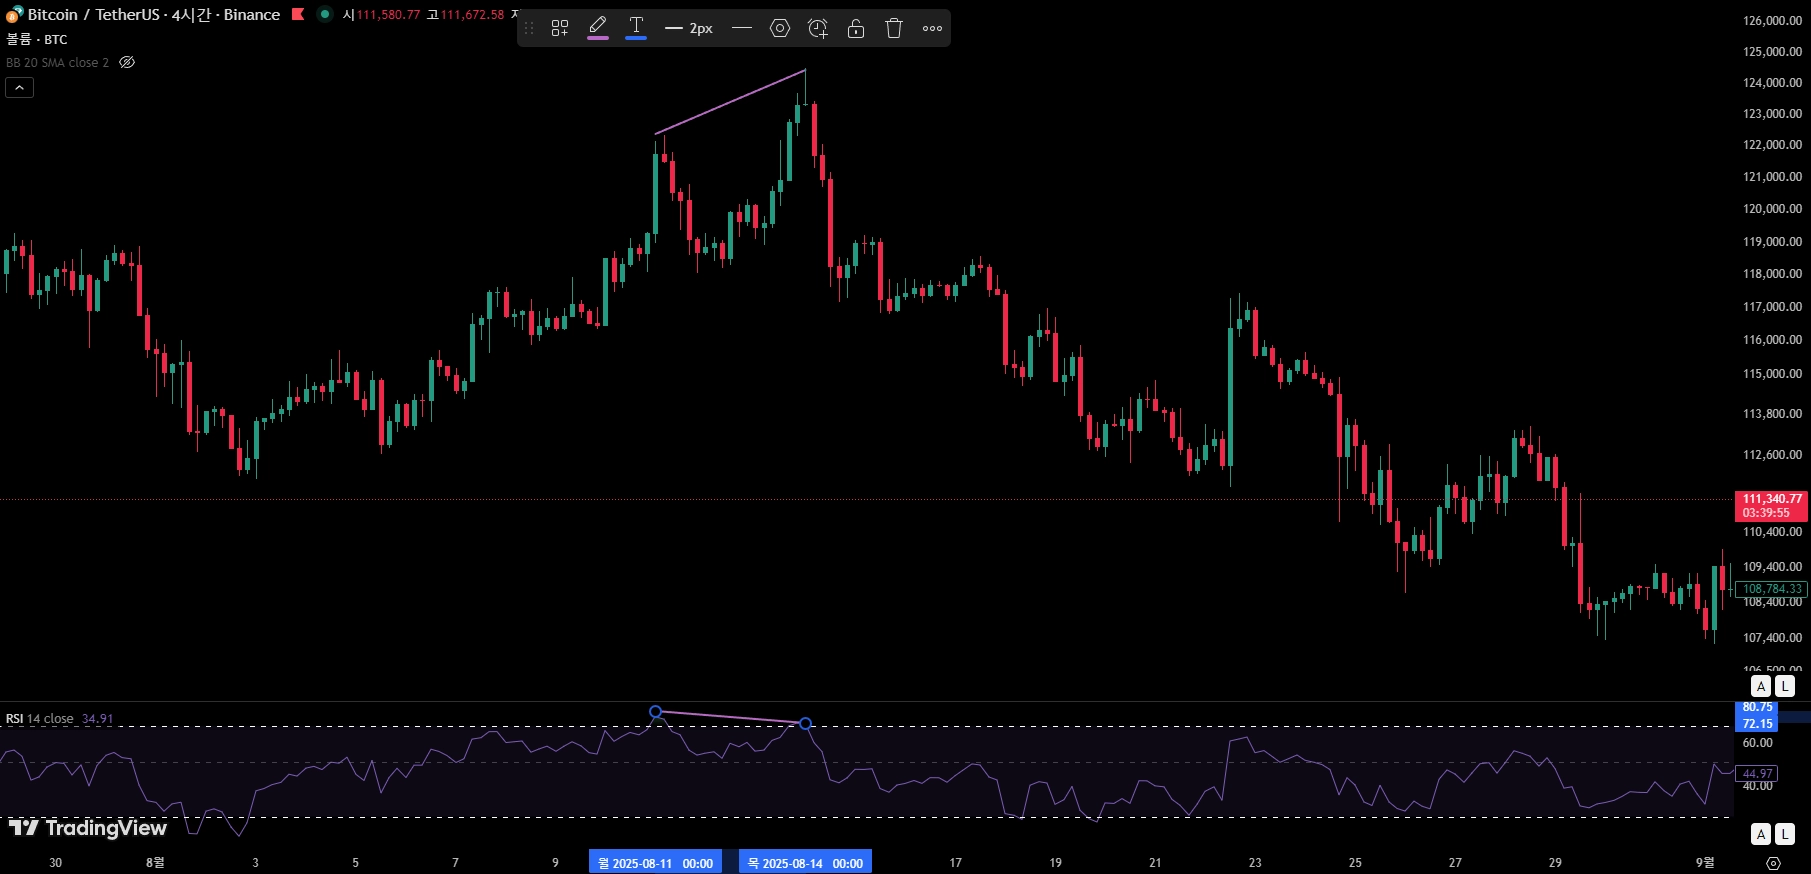This screenshot has width=1811, height=874.
Task: Toggle log scale (L) on the RSI pane
Action: (x=1785, y=833)
